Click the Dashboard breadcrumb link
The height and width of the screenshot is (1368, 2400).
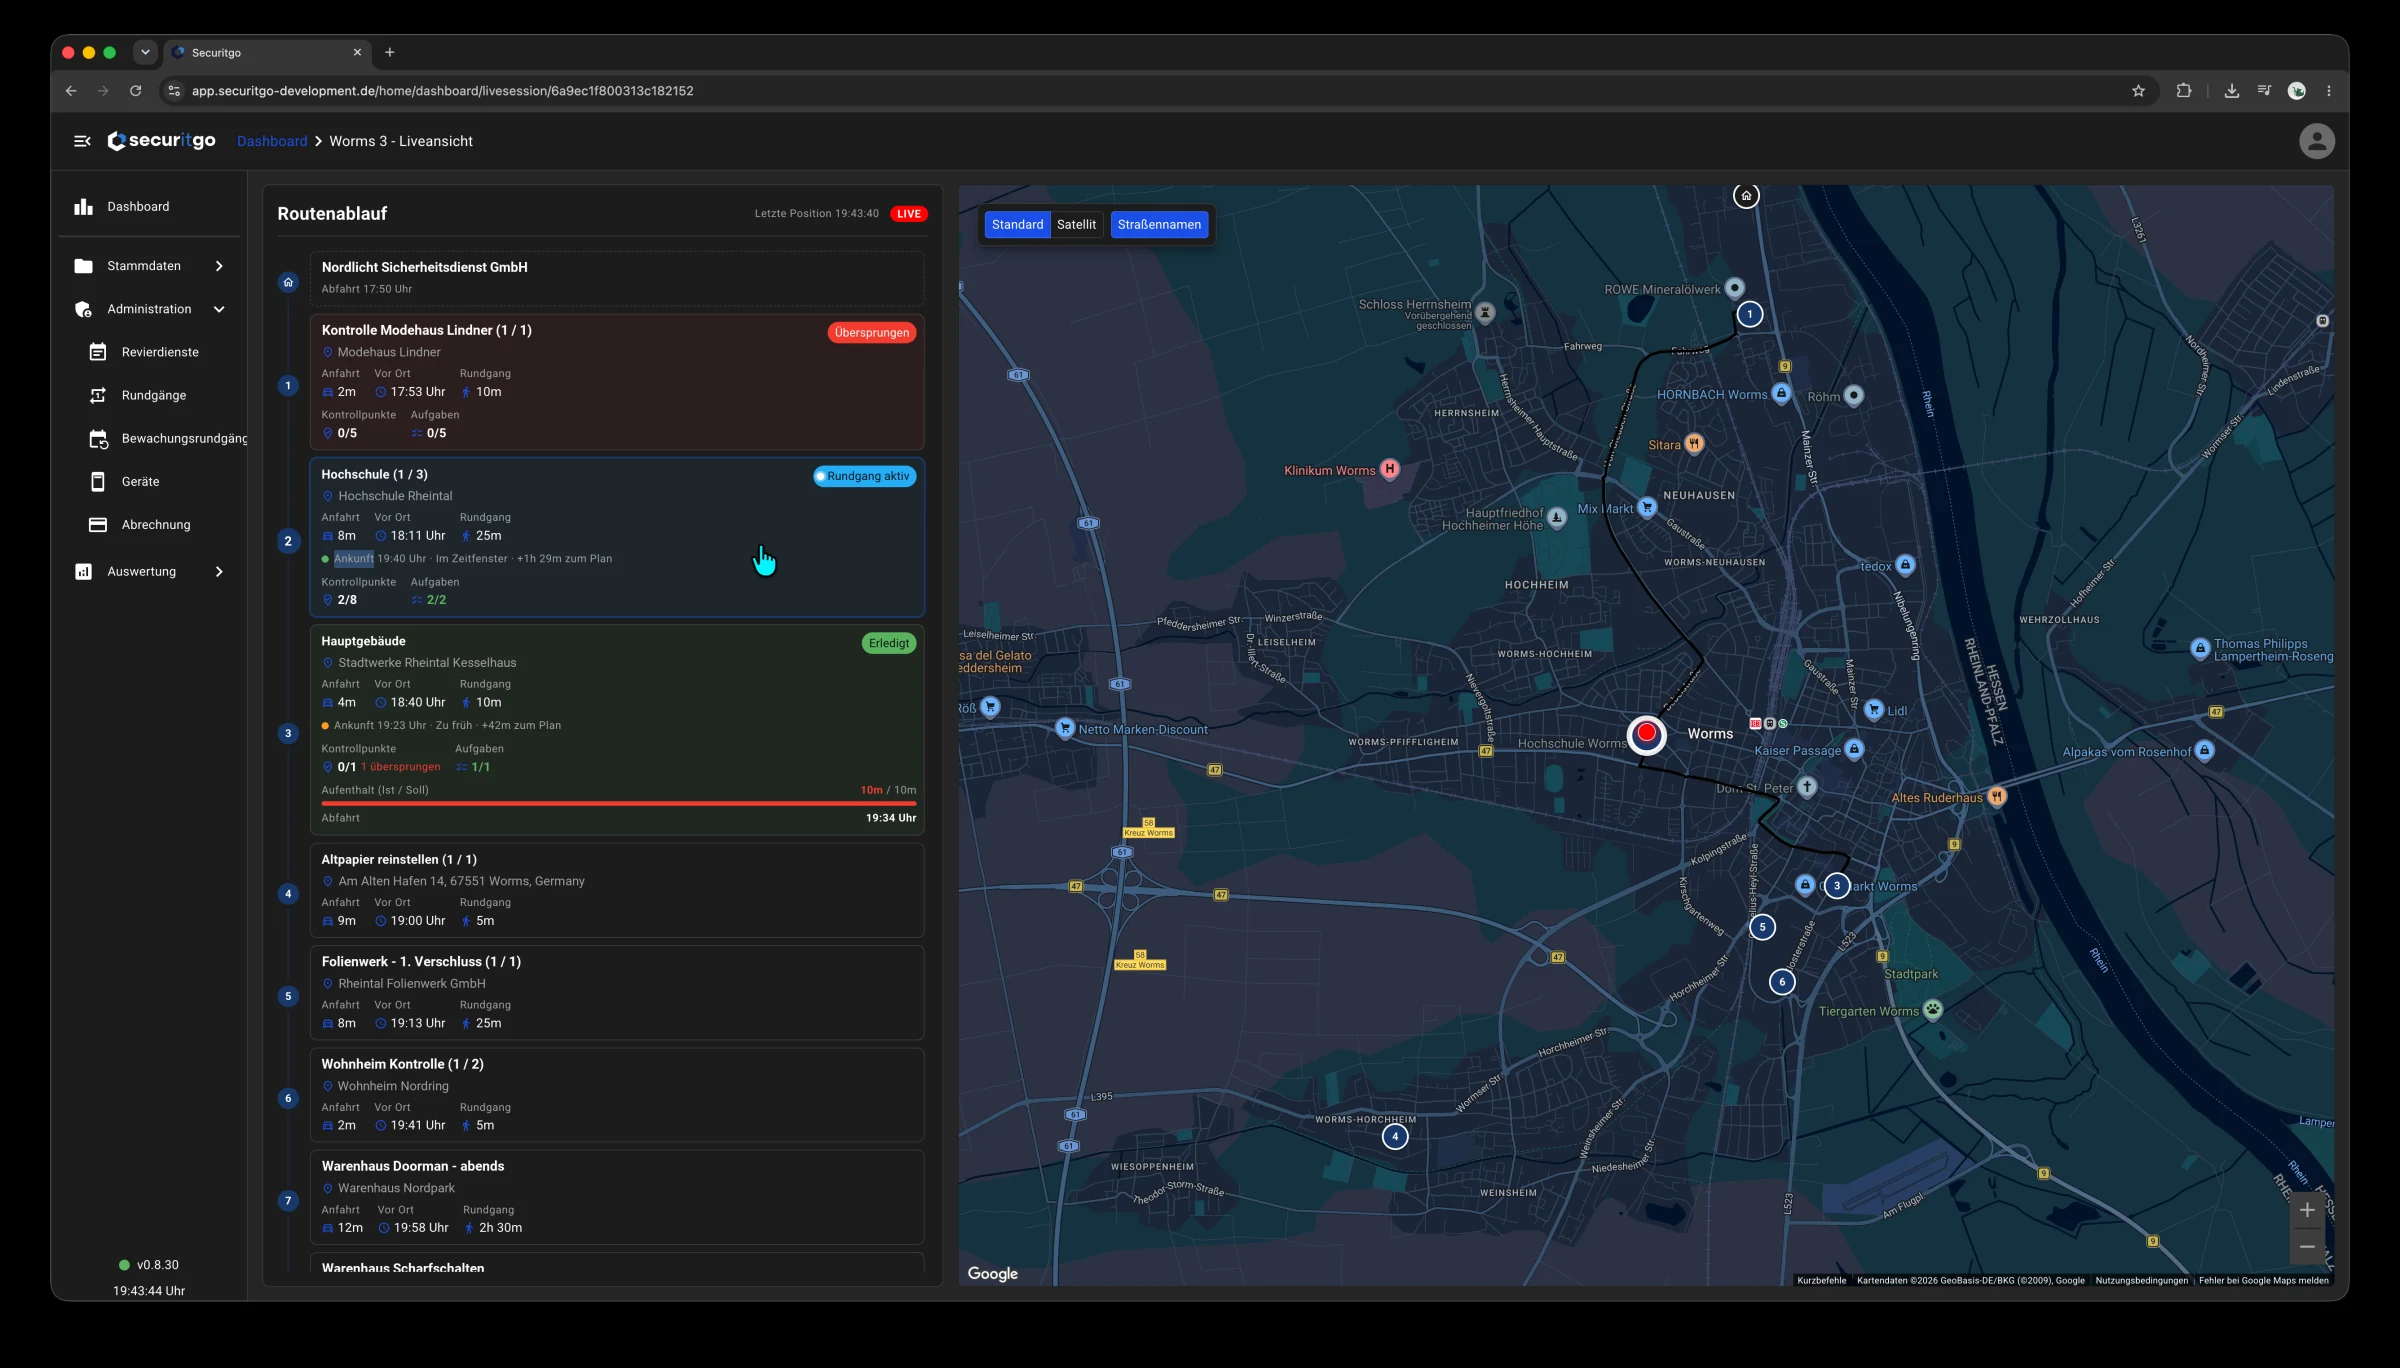[272, 141]
